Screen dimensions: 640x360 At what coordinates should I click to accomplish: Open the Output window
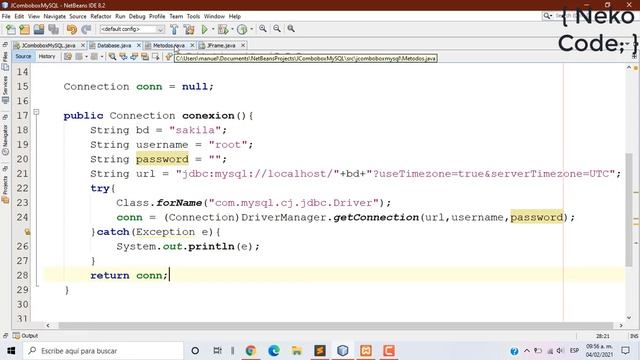tap(25, 336)
